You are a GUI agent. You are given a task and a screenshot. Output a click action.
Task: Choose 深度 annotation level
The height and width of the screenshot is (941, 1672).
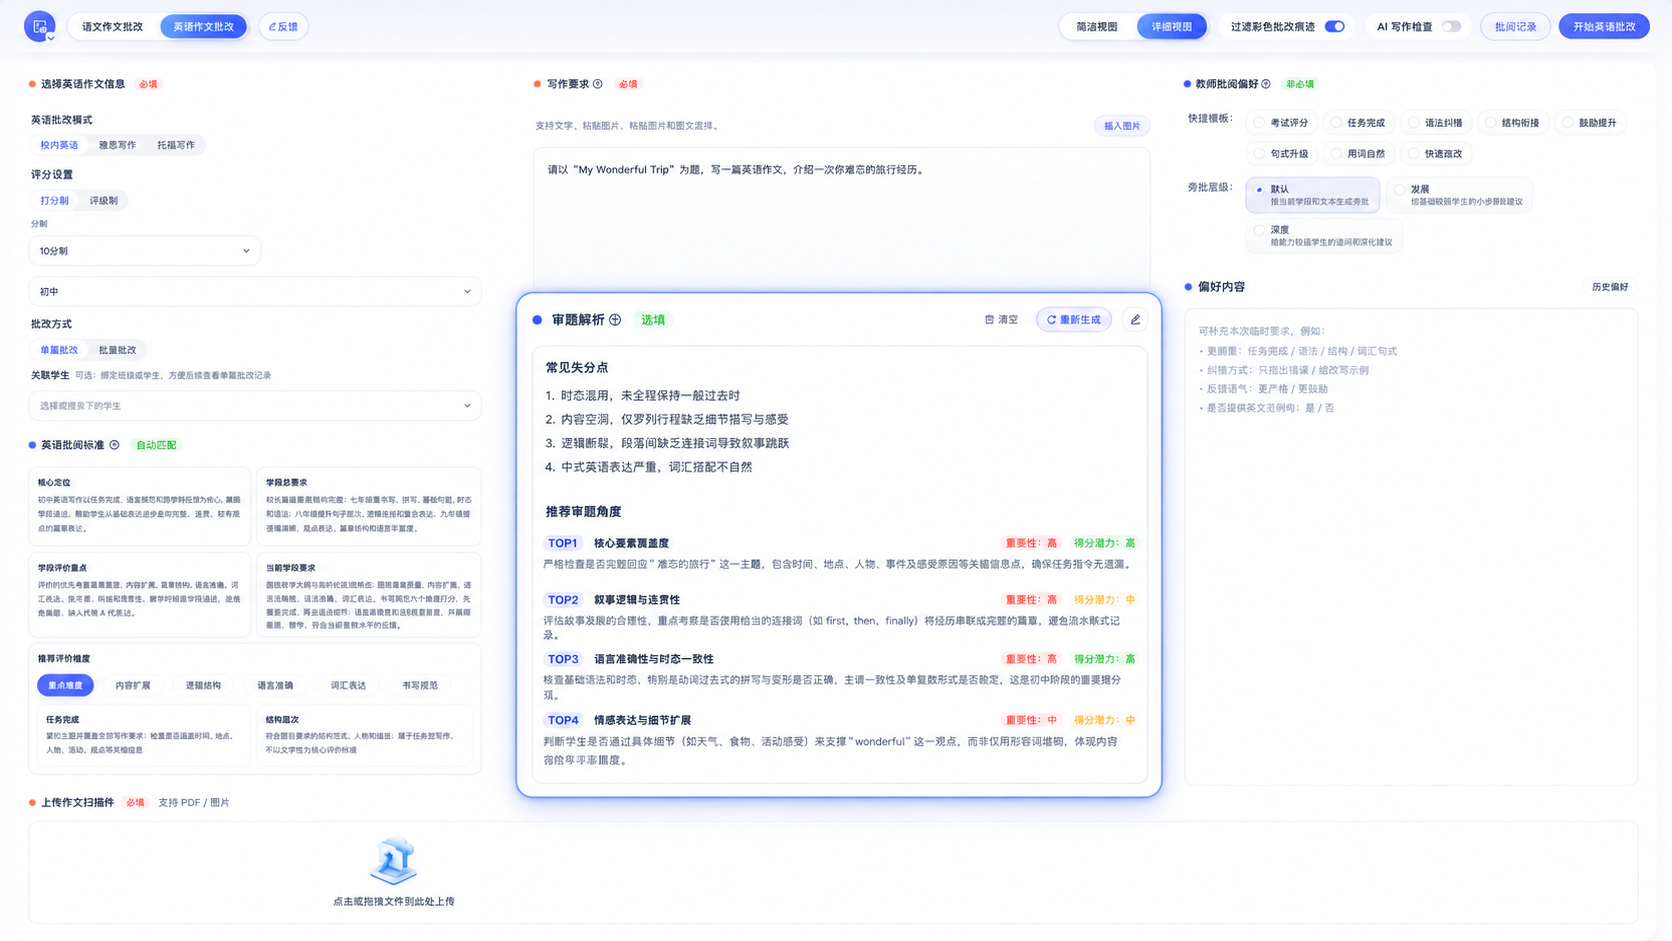[1324, 236]
